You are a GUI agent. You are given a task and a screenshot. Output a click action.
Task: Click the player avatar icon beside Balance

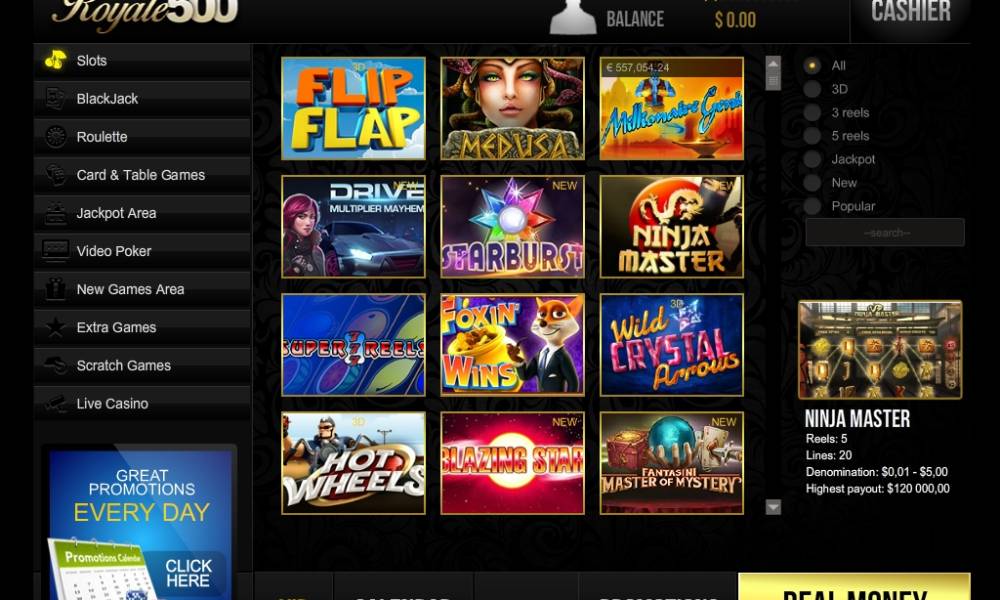573,17
